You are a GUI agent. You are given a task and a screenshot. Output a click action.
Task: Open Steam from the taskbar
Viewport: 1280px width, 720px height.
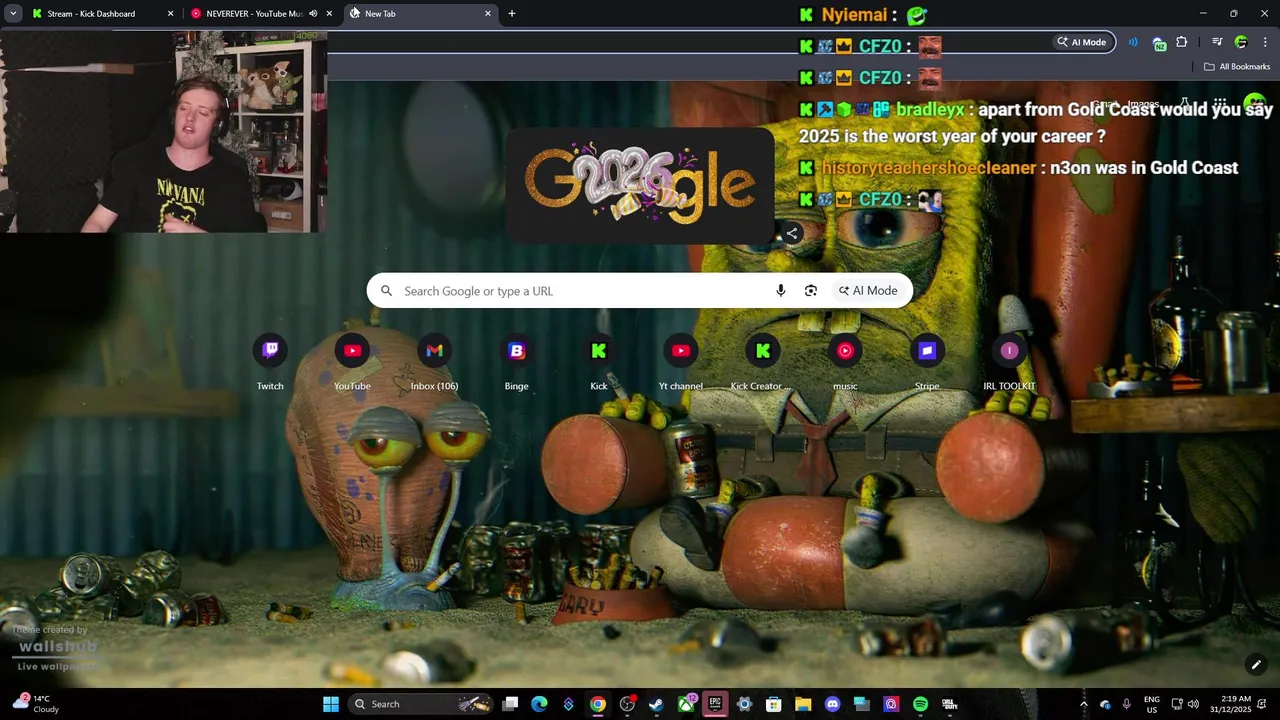point(656,704)
